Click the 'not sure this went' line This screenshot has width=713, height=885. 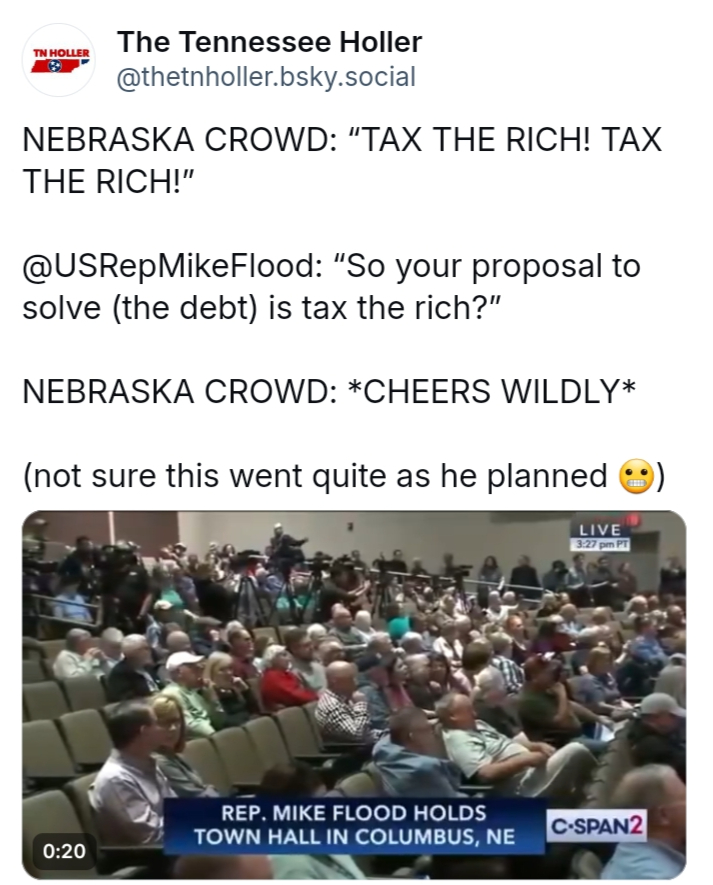point(343,476)
